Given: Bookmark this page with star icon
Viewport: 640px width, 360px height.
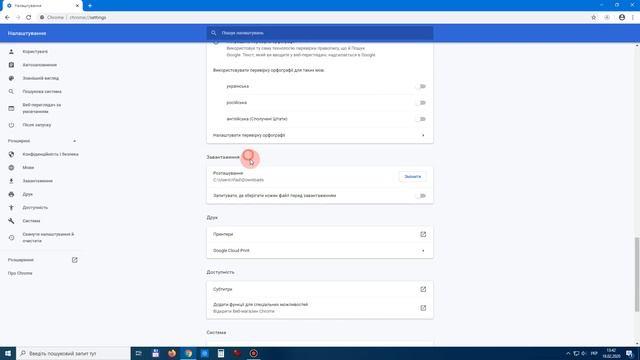Looking at the screenshot, I should pyautogui.click(x=593, y=18).
